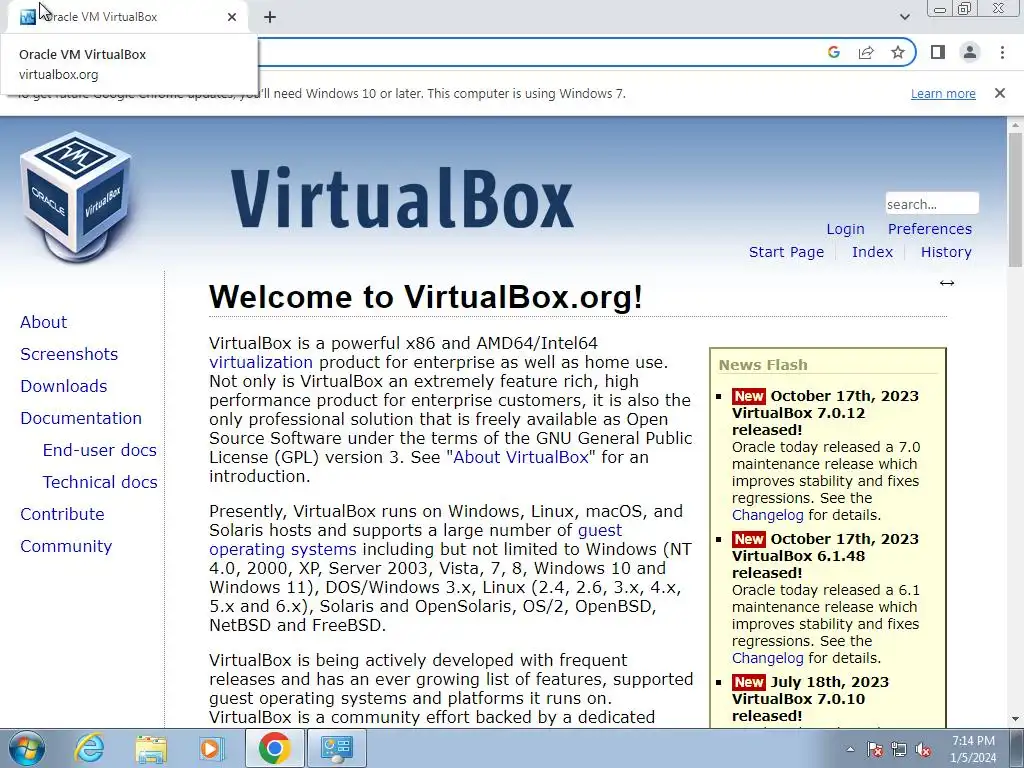Image resolution: width=1024 pixels, height=768 pixels.
Task: Go to Start Page link
Action: coord(786,252)
